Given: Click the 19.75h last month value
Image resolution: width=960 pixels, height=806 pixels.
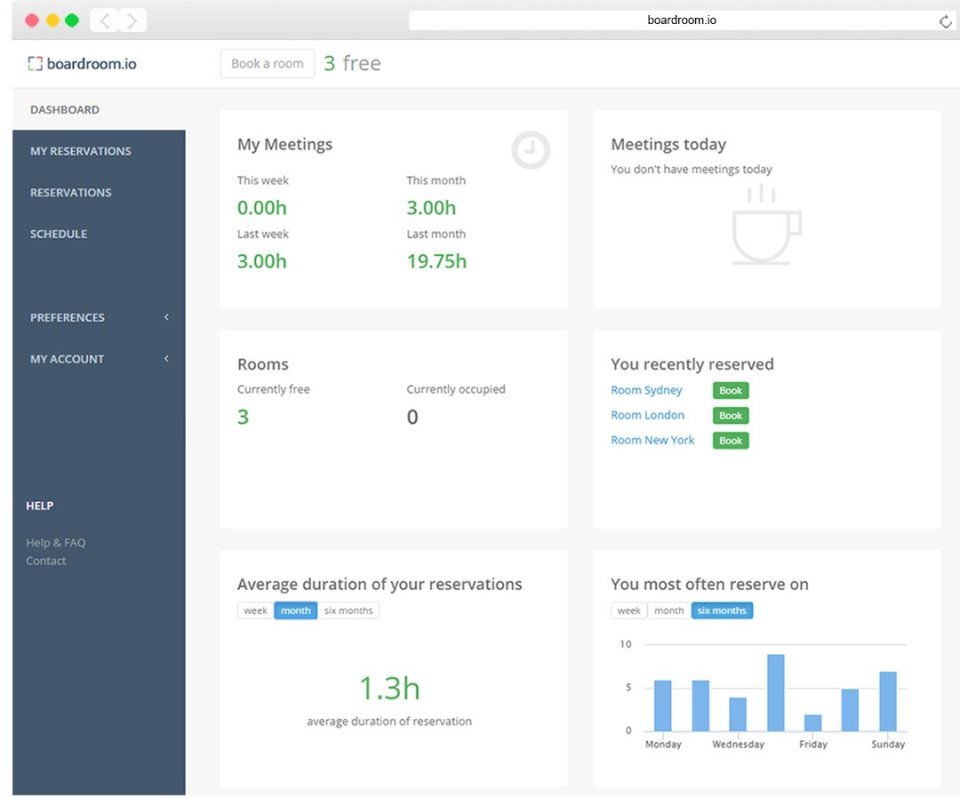Looking at the screenshot, I should click(x=437, y=262).
